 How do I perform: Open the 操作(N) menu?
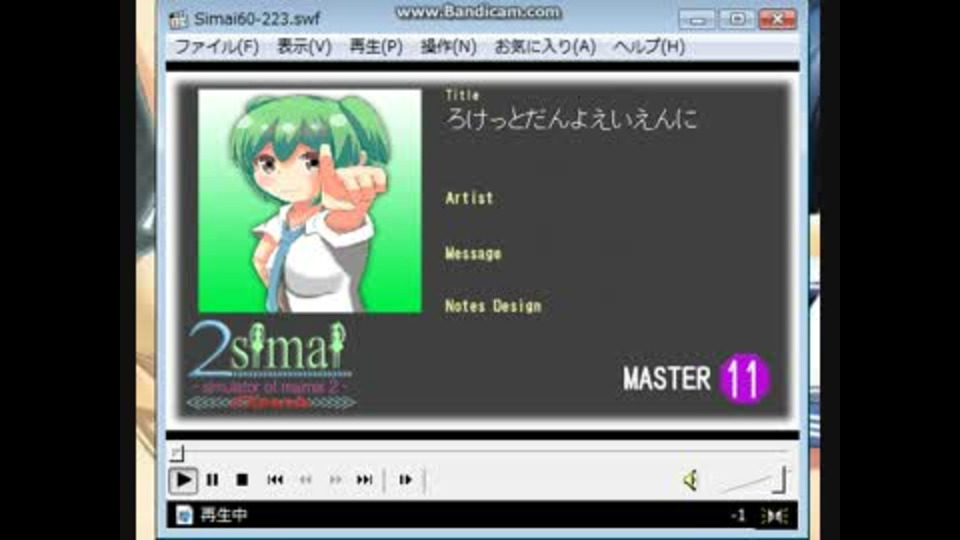pos(448,47)
